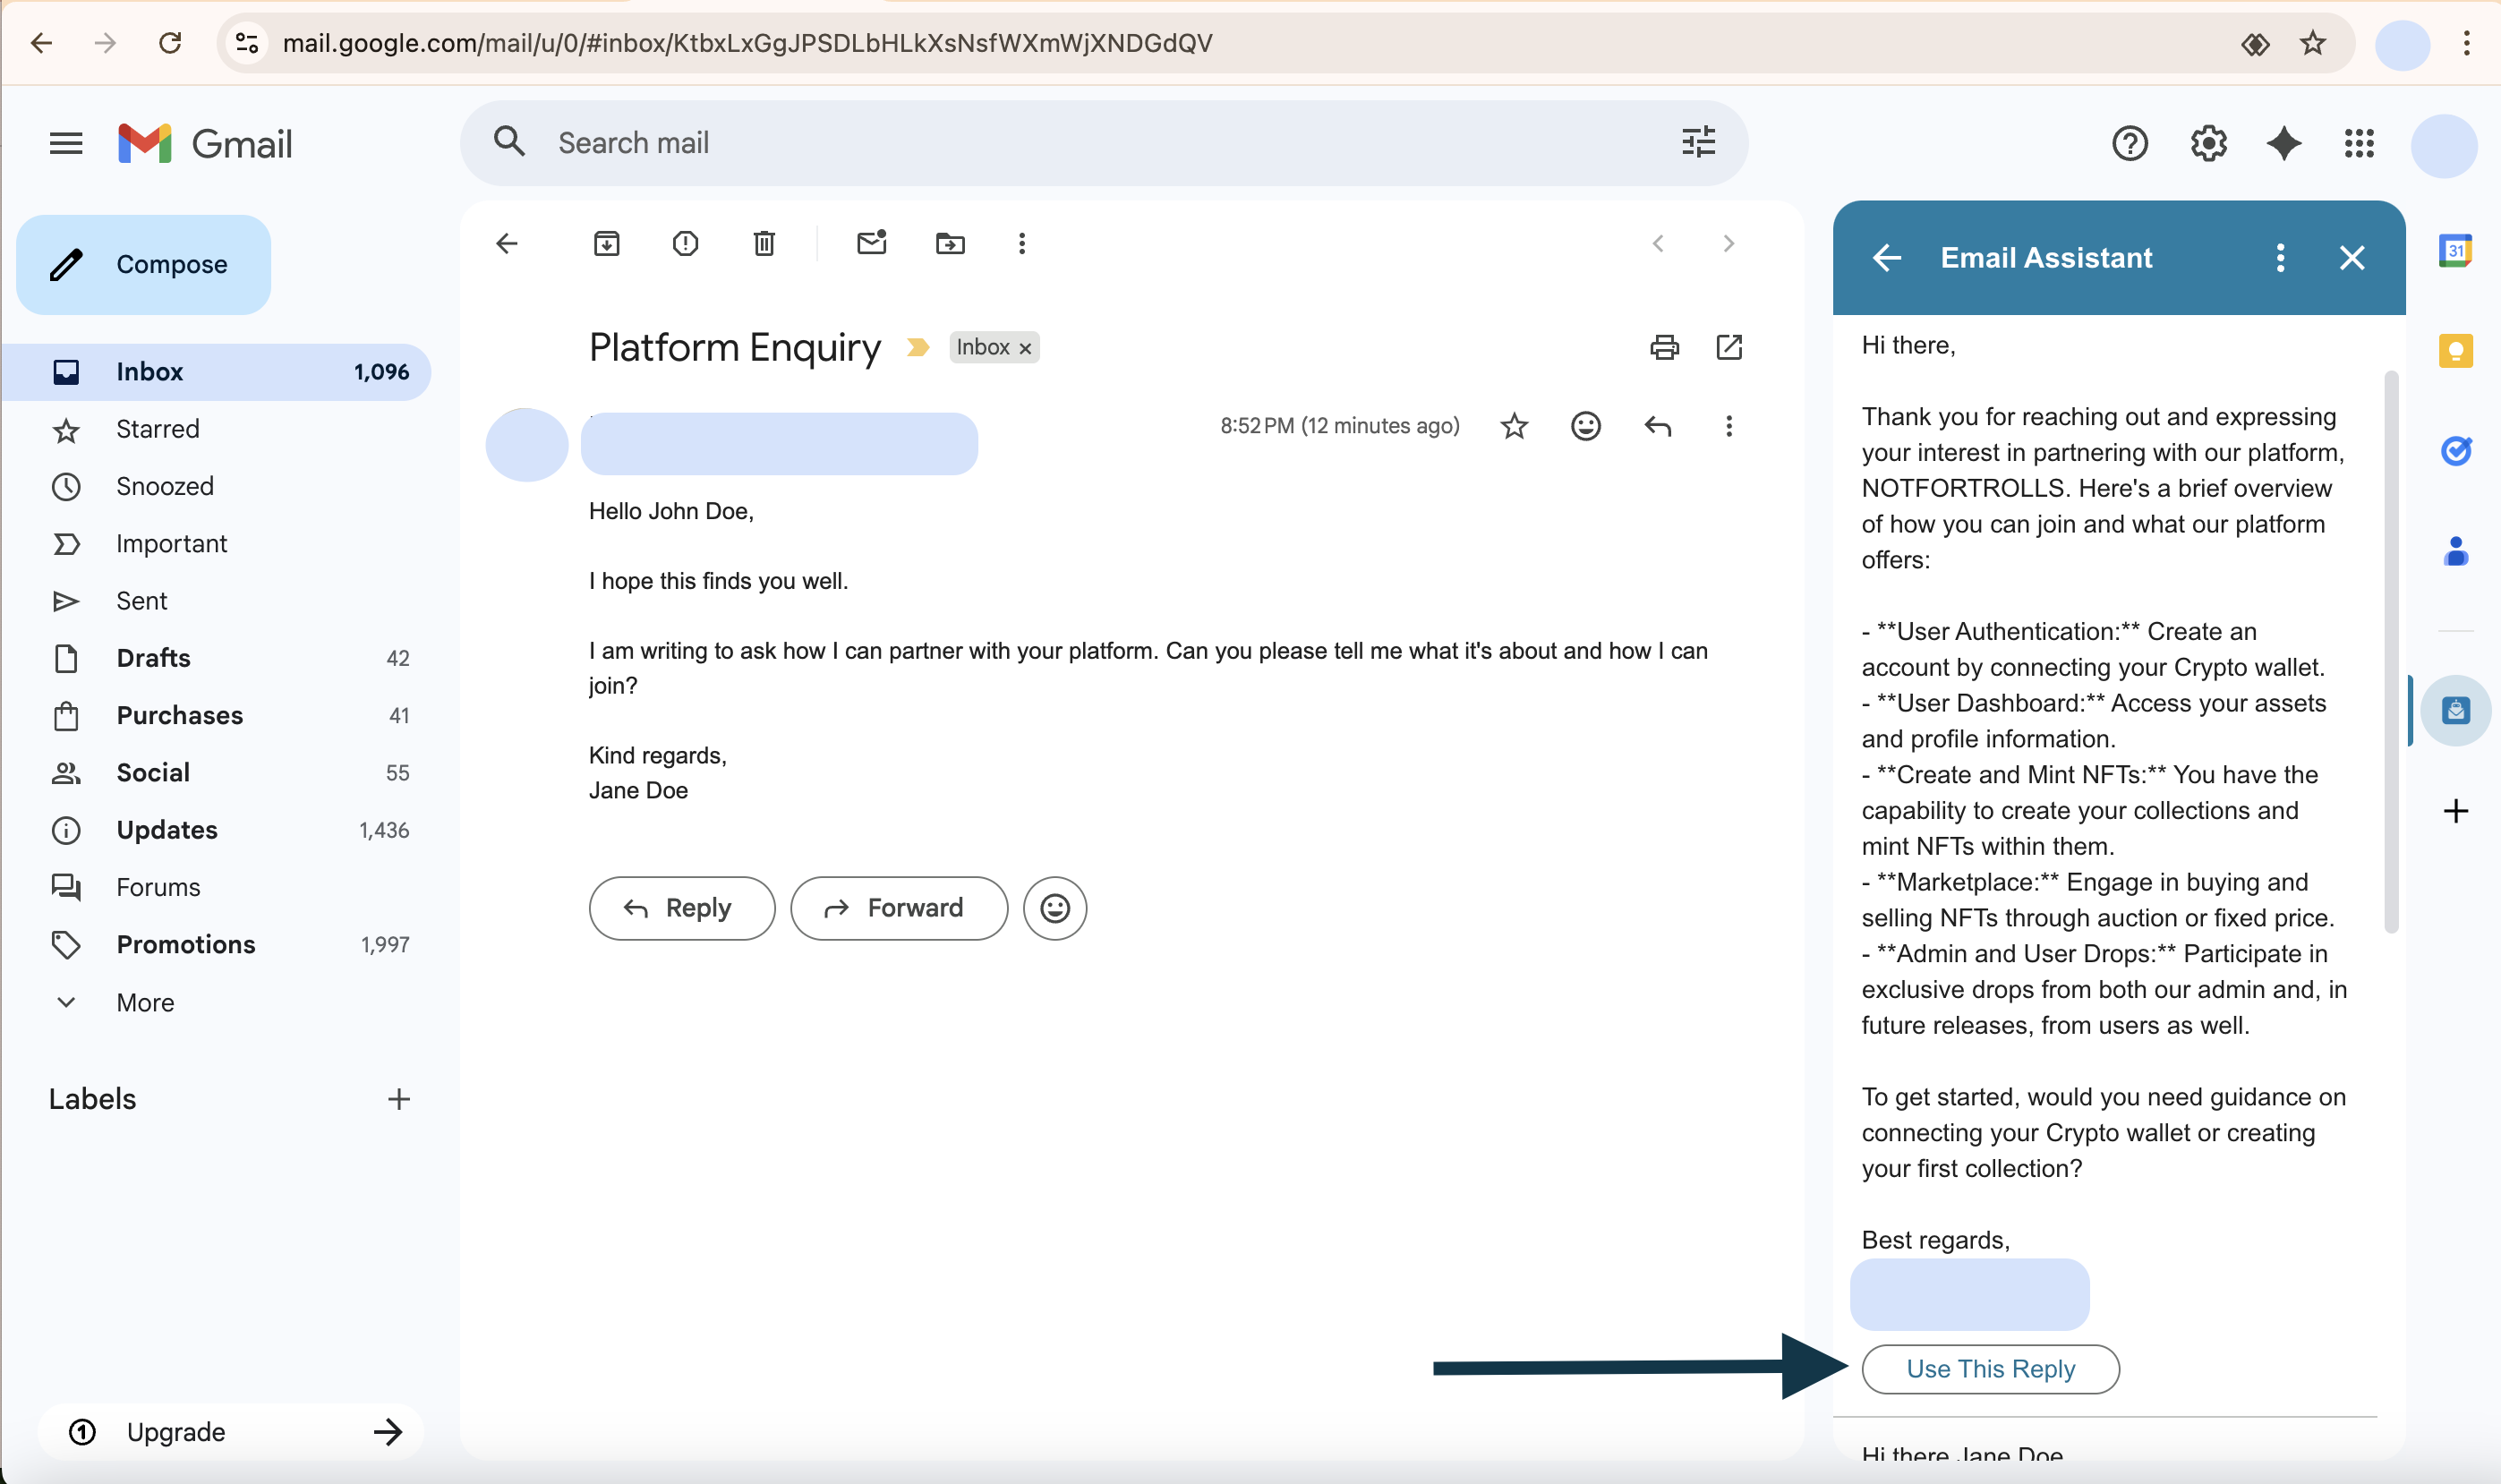Screen dimensions: 2501x1484
Task: Add emoji reaction in message header
Action: click(1586, 426)
